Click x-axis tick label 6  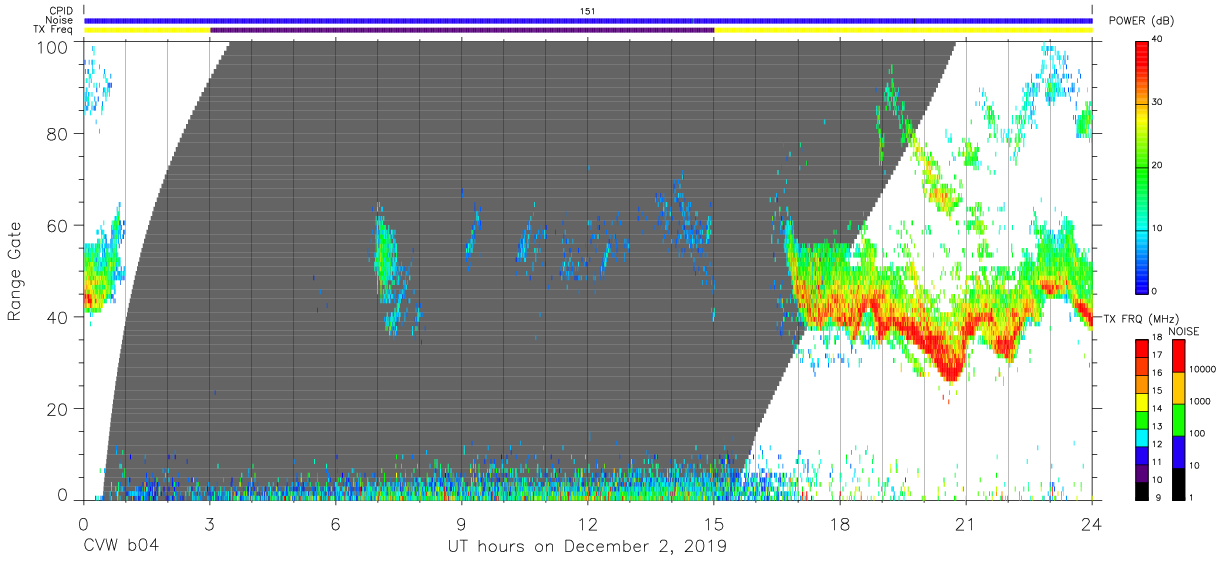tap(336, 523)
